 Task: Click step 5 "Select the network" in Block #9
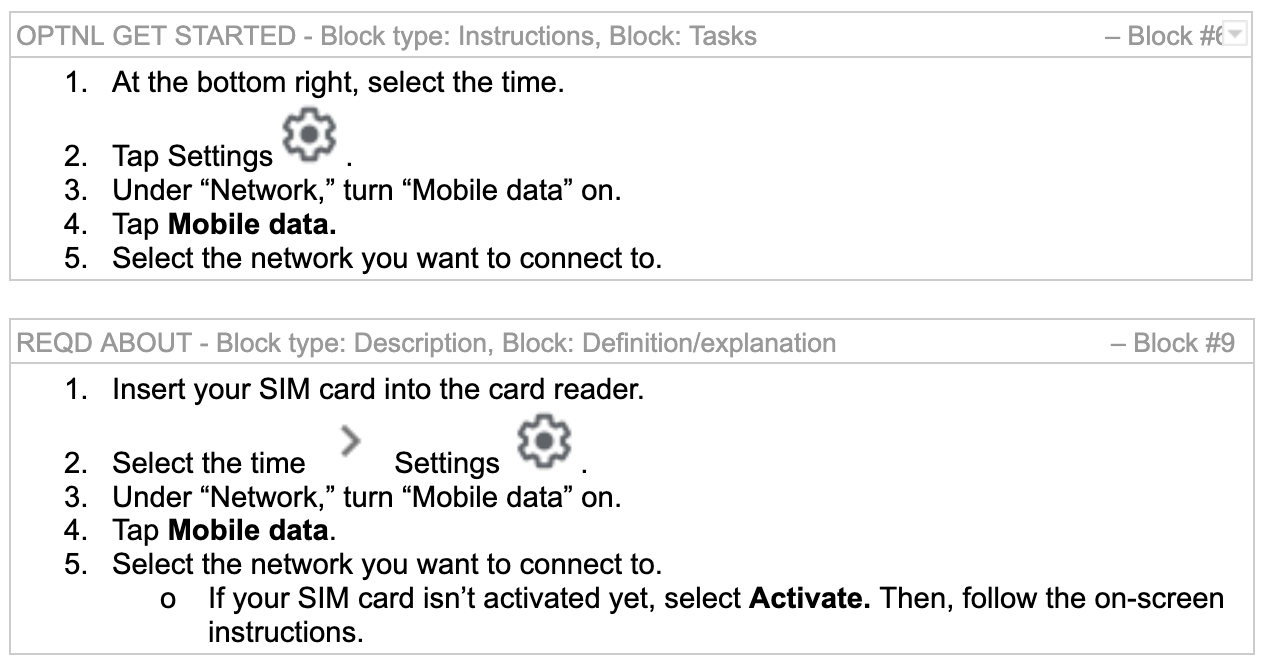tap(386, 564)
